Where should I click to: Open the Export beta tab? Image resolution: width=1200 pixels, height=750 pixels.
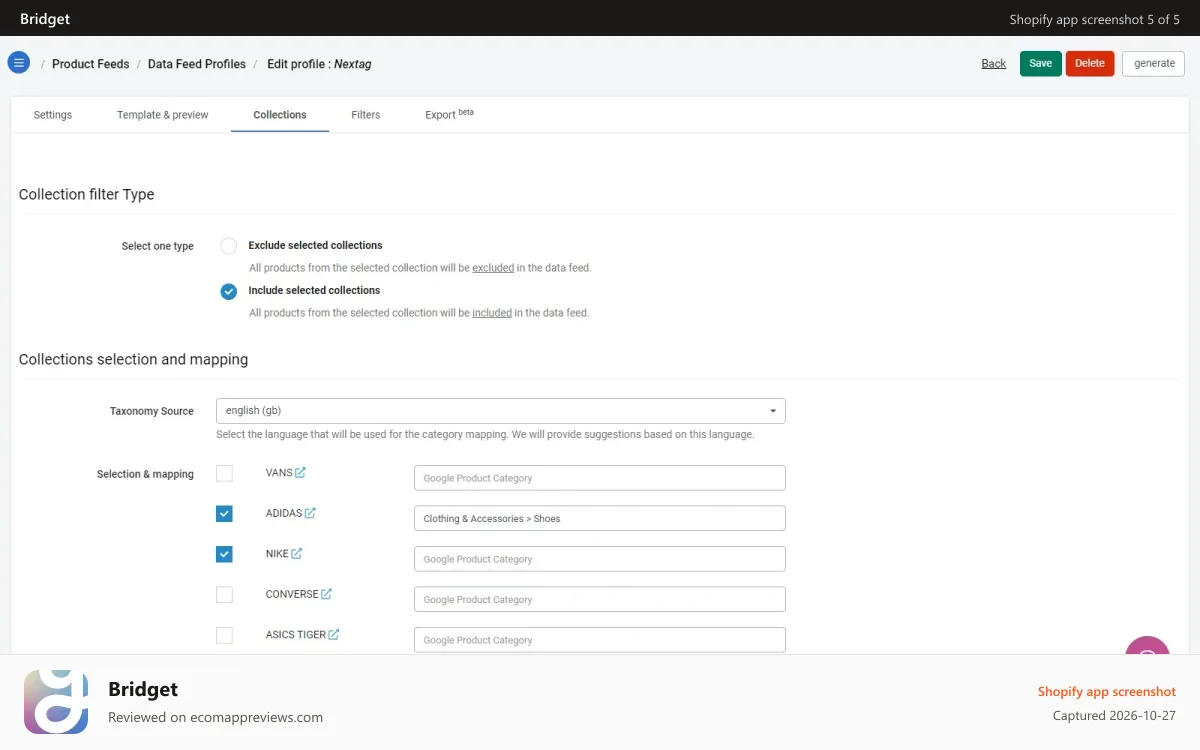click(x=449, y=115)
